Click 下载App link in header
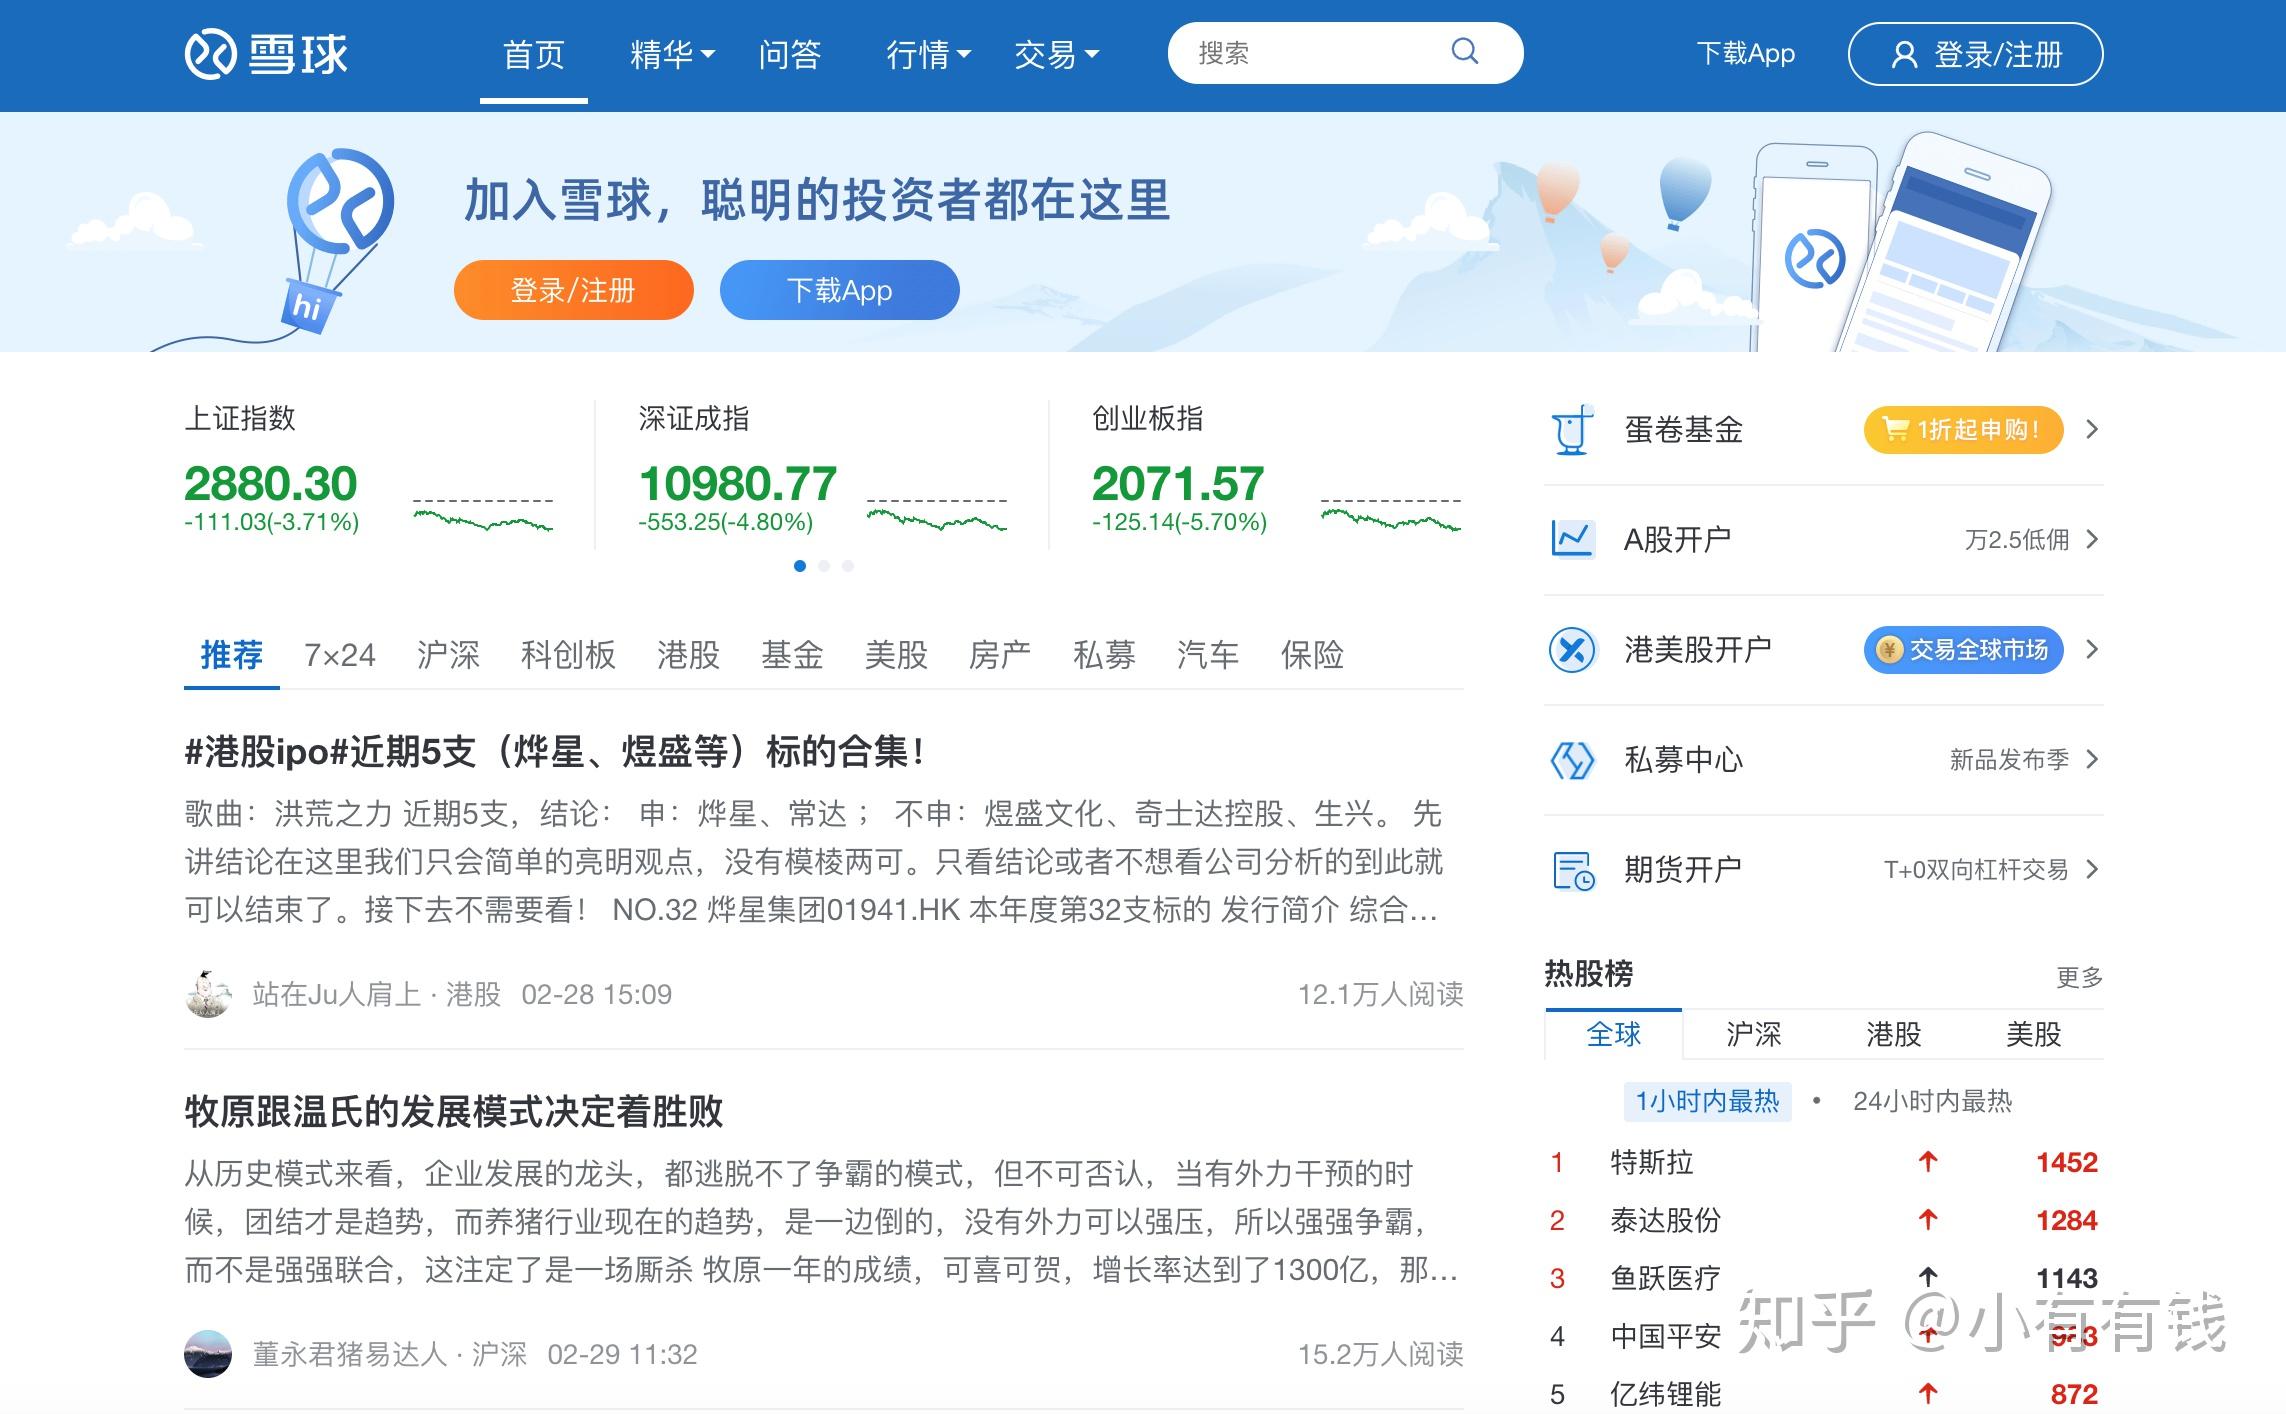Screen dimensions: 2286x1414 pyautogui.click(x=1746, y=54)
